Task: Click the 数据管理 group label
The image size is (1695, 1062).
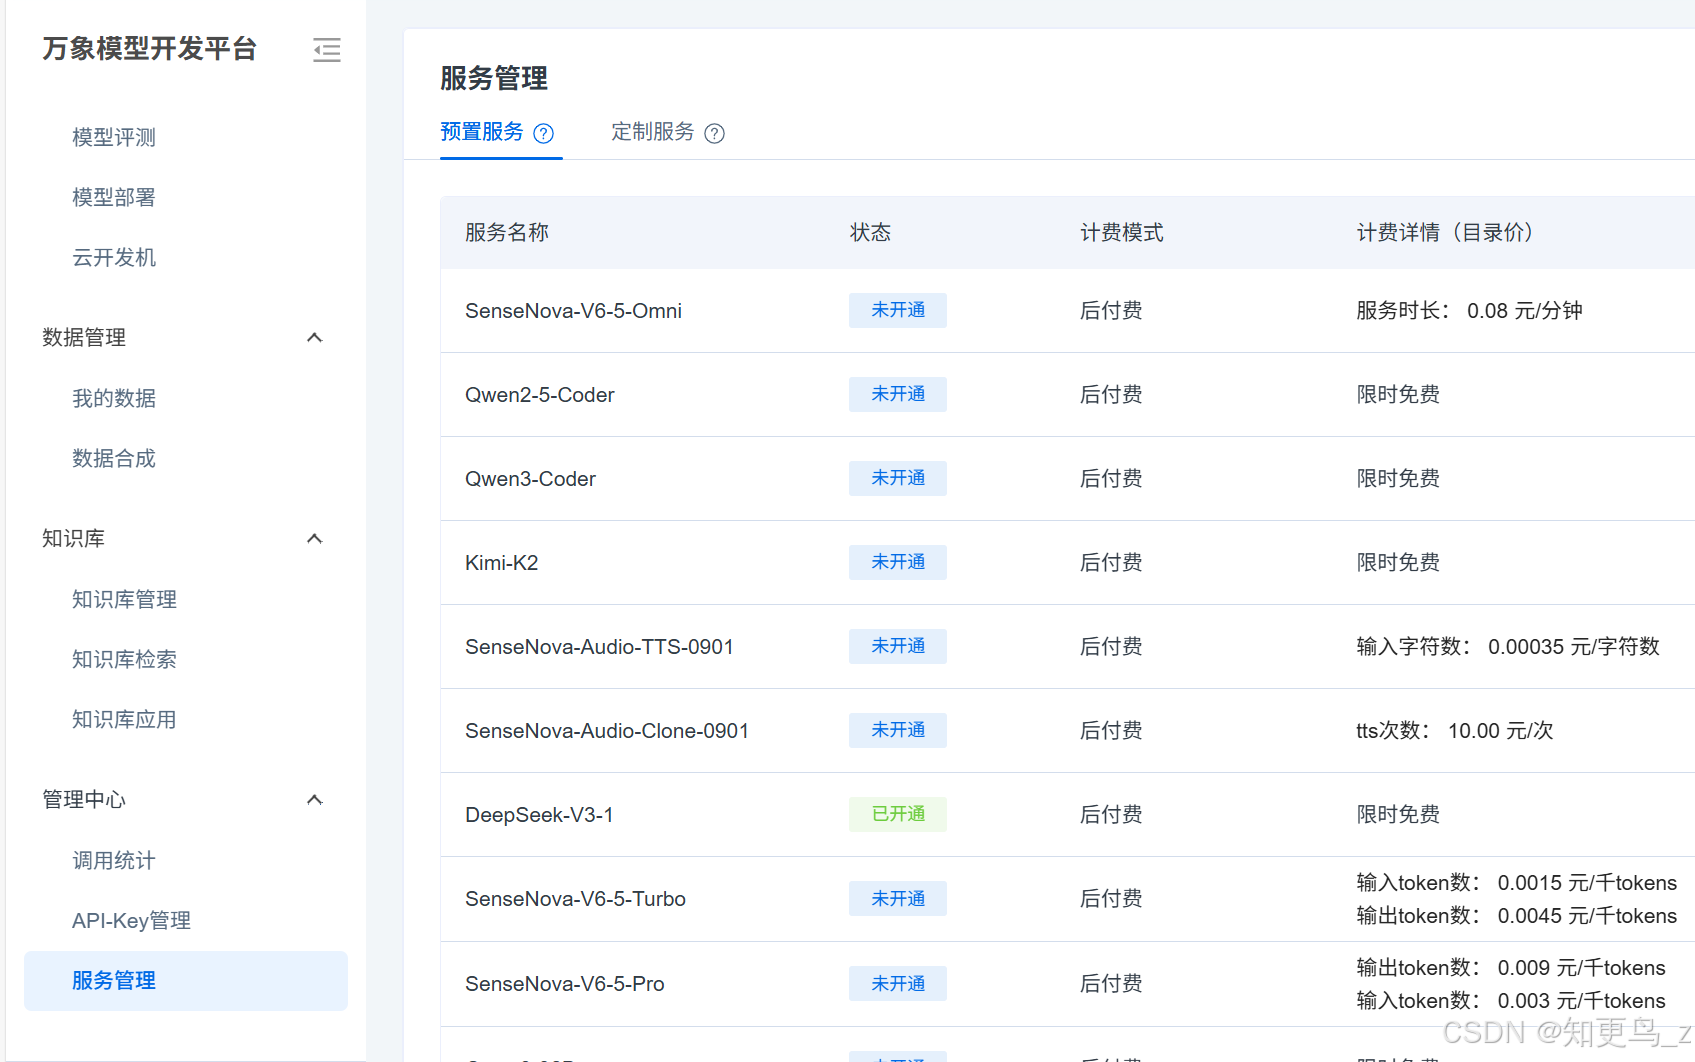Action: point(84,338)
